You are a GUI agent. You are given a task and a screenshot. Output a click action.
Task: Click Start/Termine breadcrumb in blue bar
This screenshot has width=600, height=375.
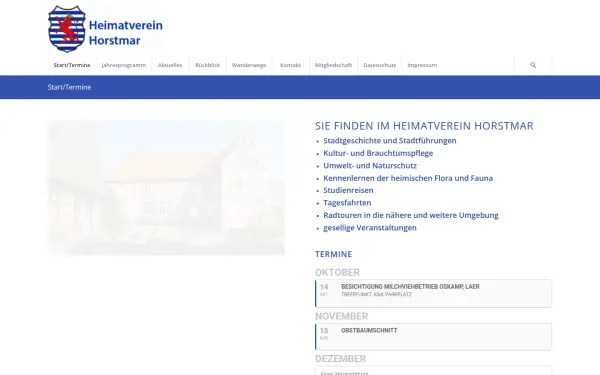[x=69, y=87]
